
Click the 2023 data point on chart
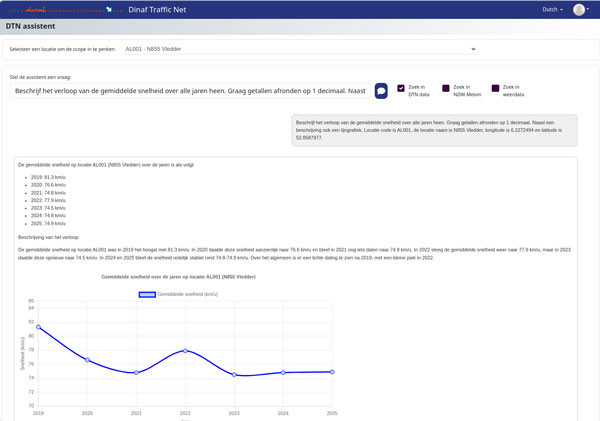[x=234, y=375]
